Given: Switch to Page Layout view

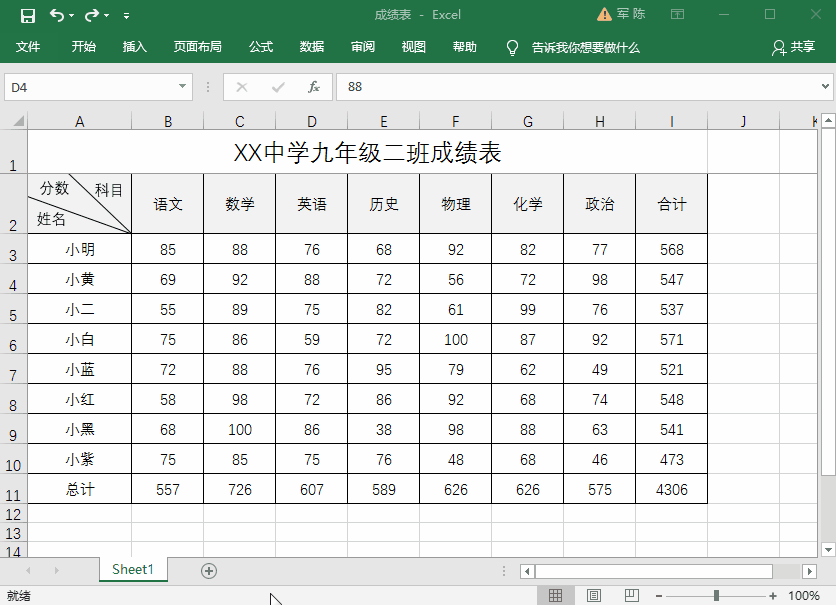Looking at the screenshot, I should [593, 596].
